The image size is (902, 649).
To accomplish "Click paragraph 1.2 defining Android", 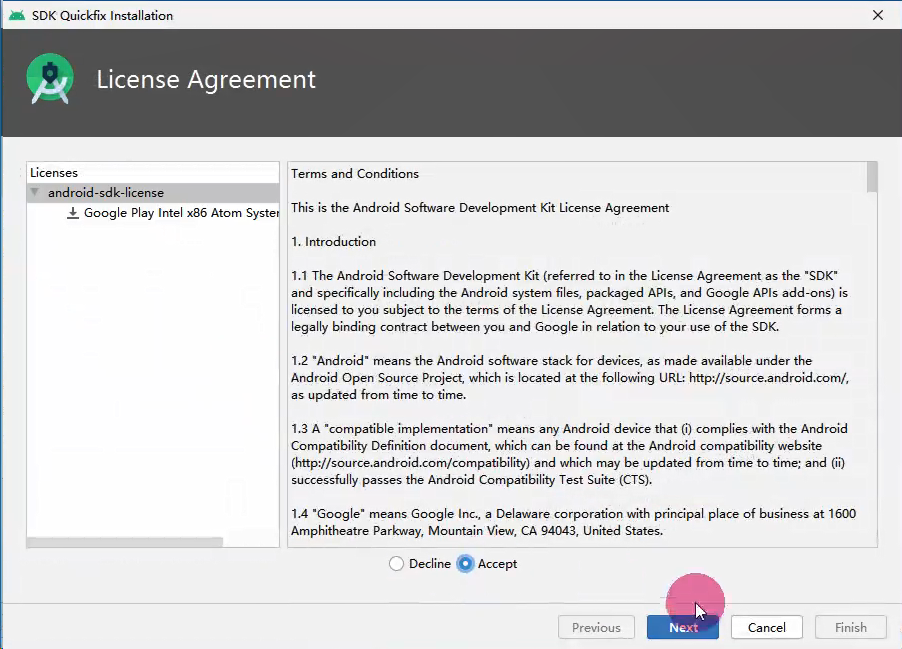I will (570, 377).
